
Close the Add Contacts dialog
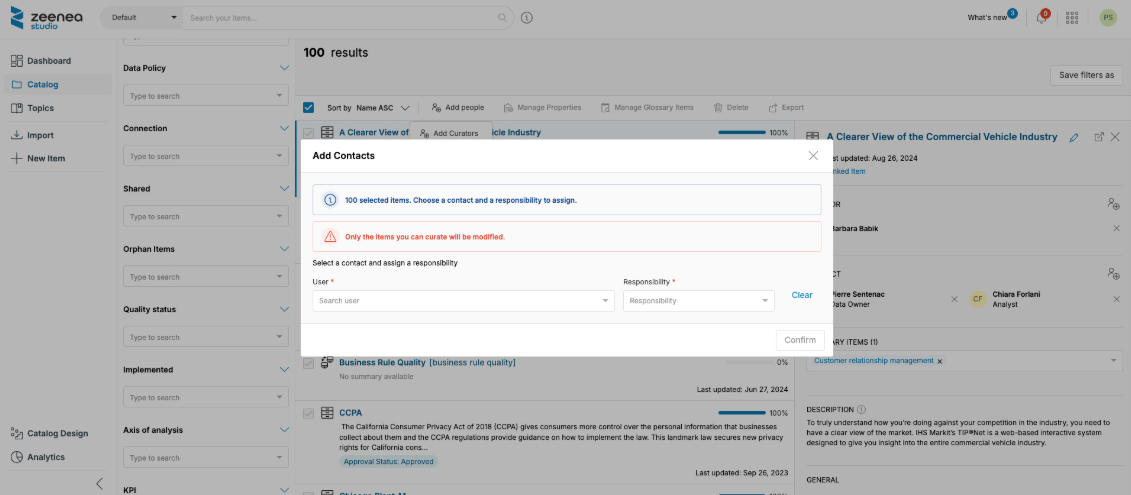pyautogui.click(x=813, y=156)
